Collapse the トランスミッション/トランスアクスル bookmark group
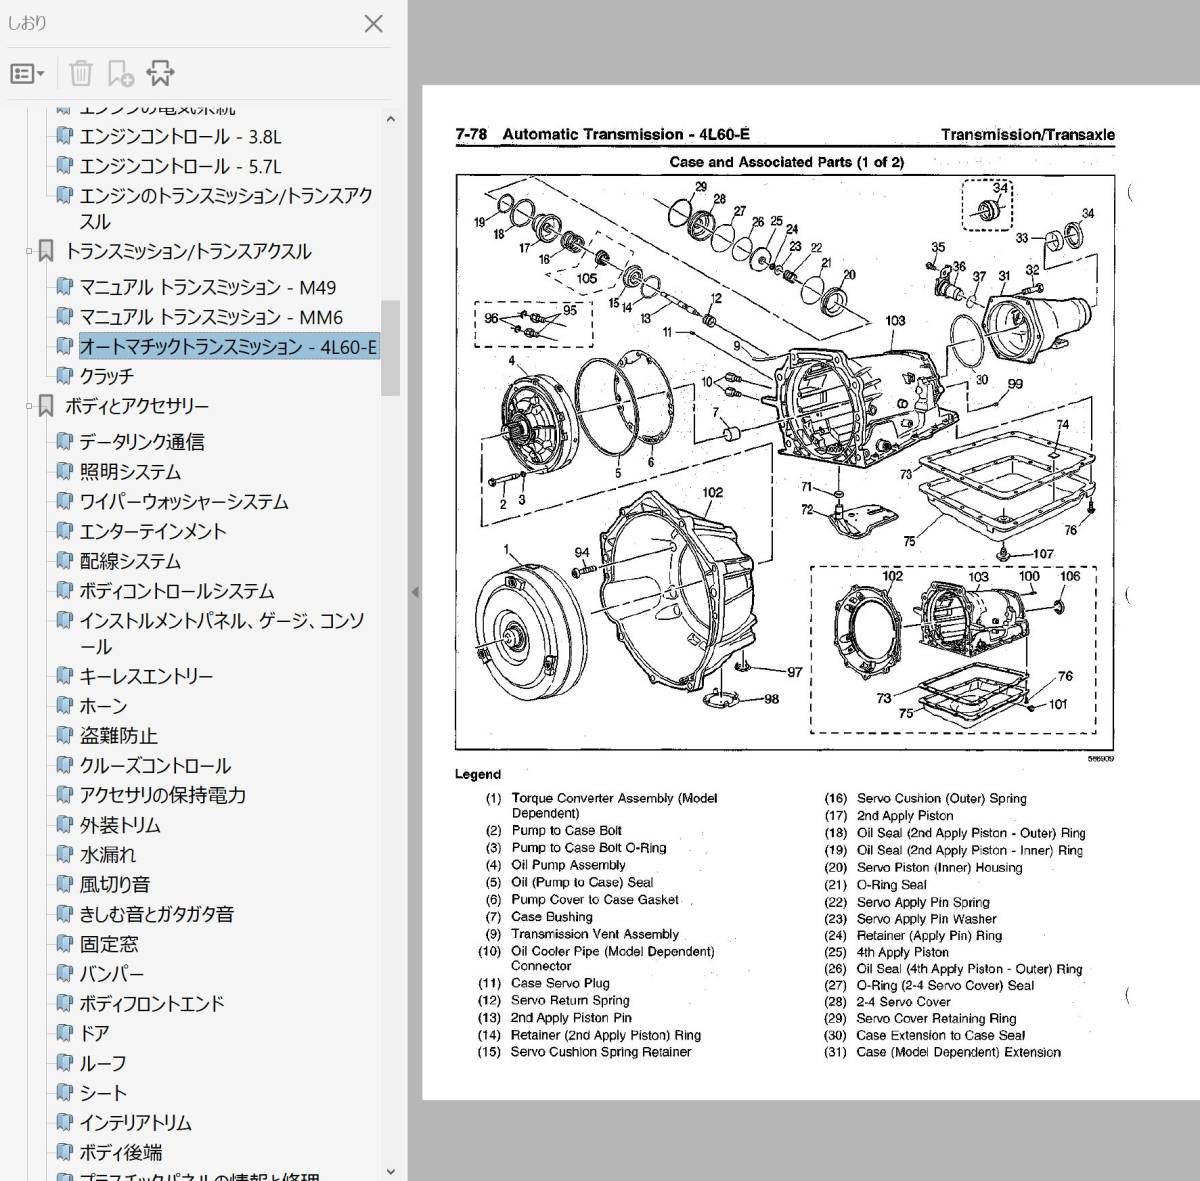The height and width of the screenshot is (1181, 1200). click(x=29, y=252)
